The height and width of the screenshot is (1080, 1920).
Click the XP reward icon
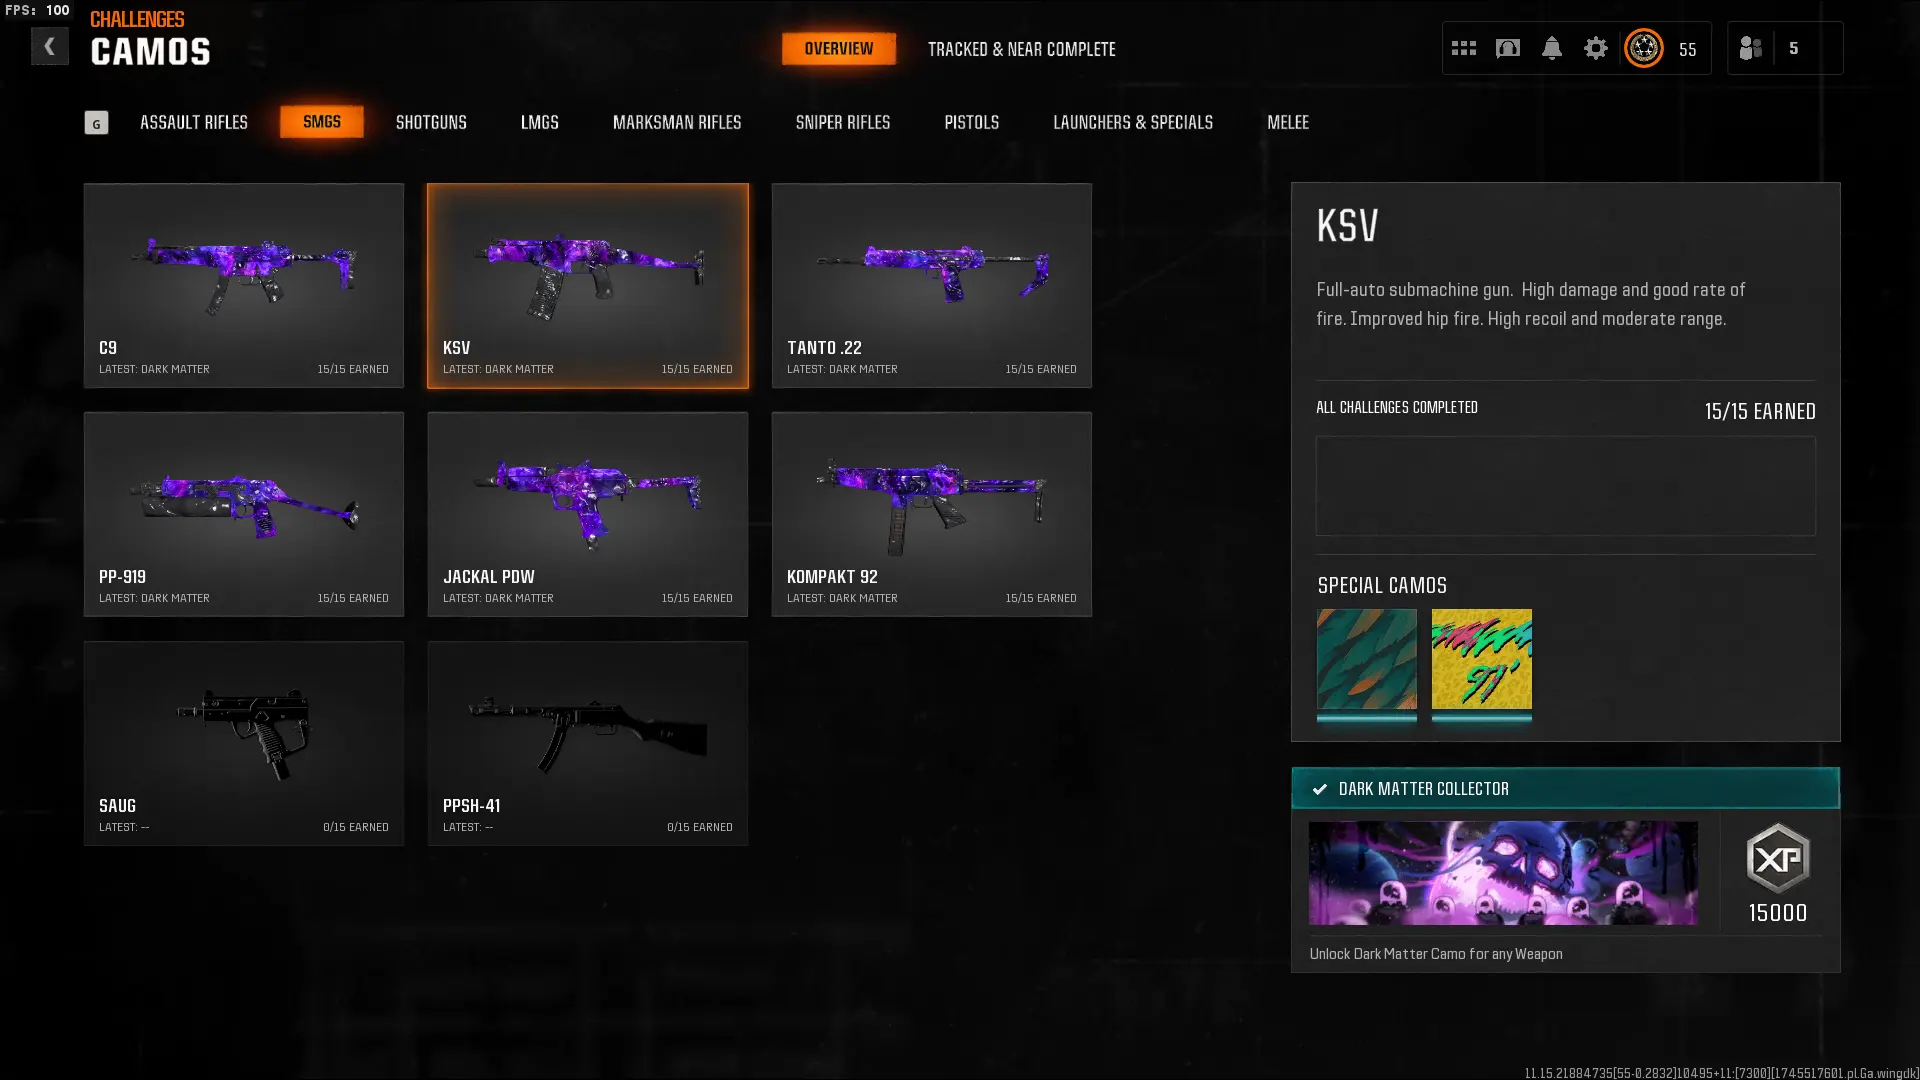click(x=1778, y=858)
